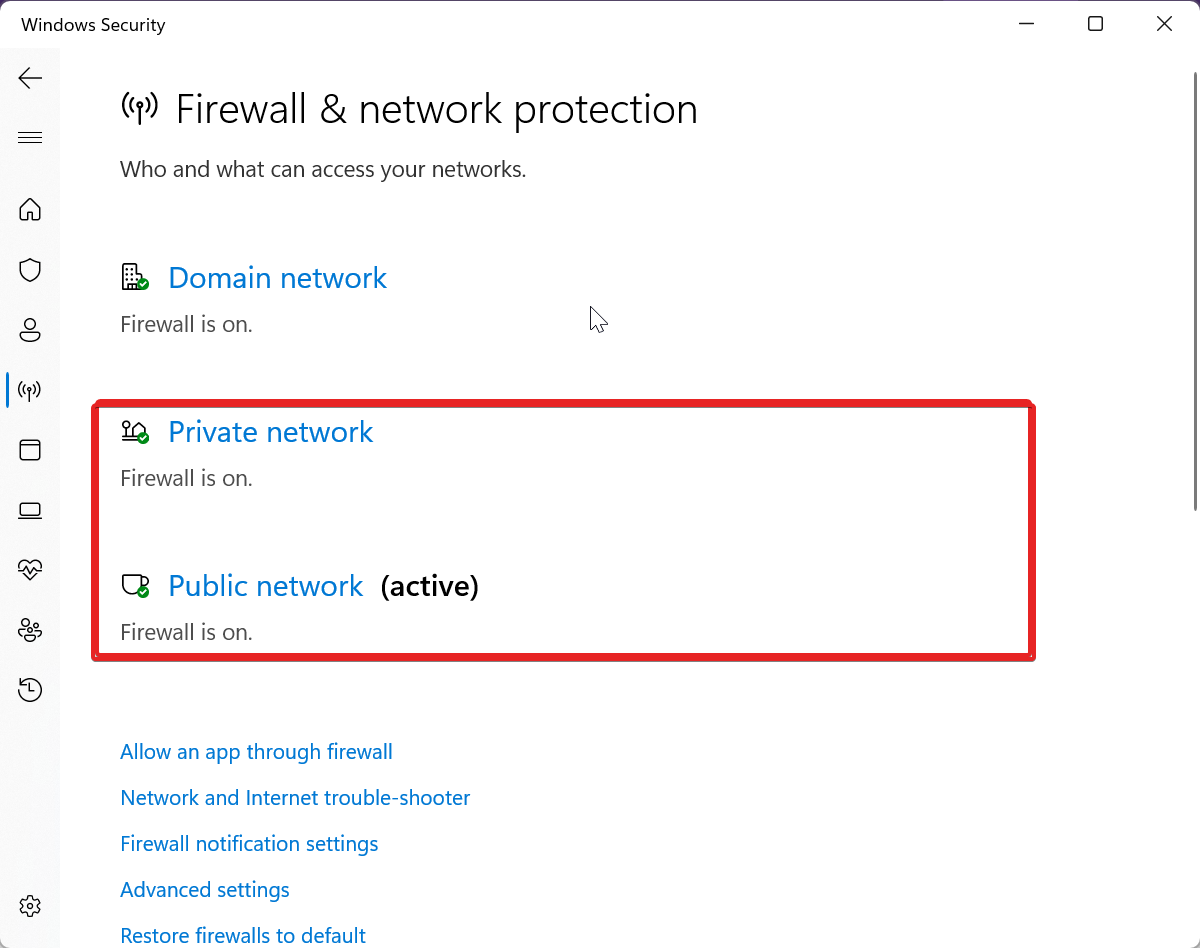Viewport: 1200px width, 948px height.
Task: Open the Home icon in sidebar
Action: tap(30, 210)
